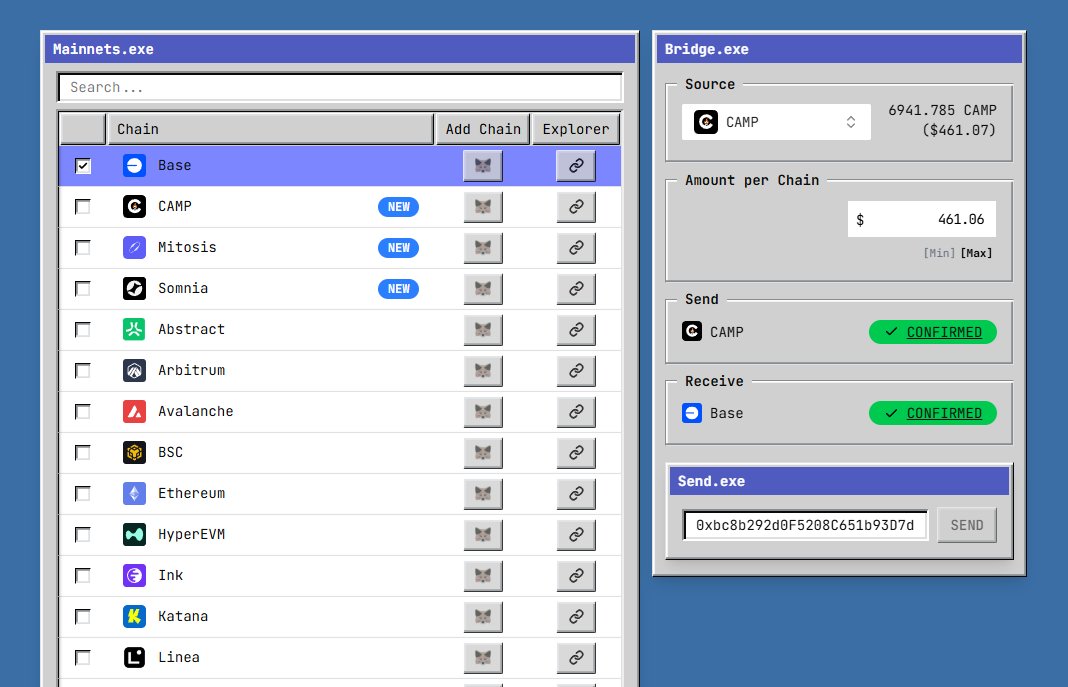Select the Ethereum chain name
The image size is (1068, 687).
[191, 494]
